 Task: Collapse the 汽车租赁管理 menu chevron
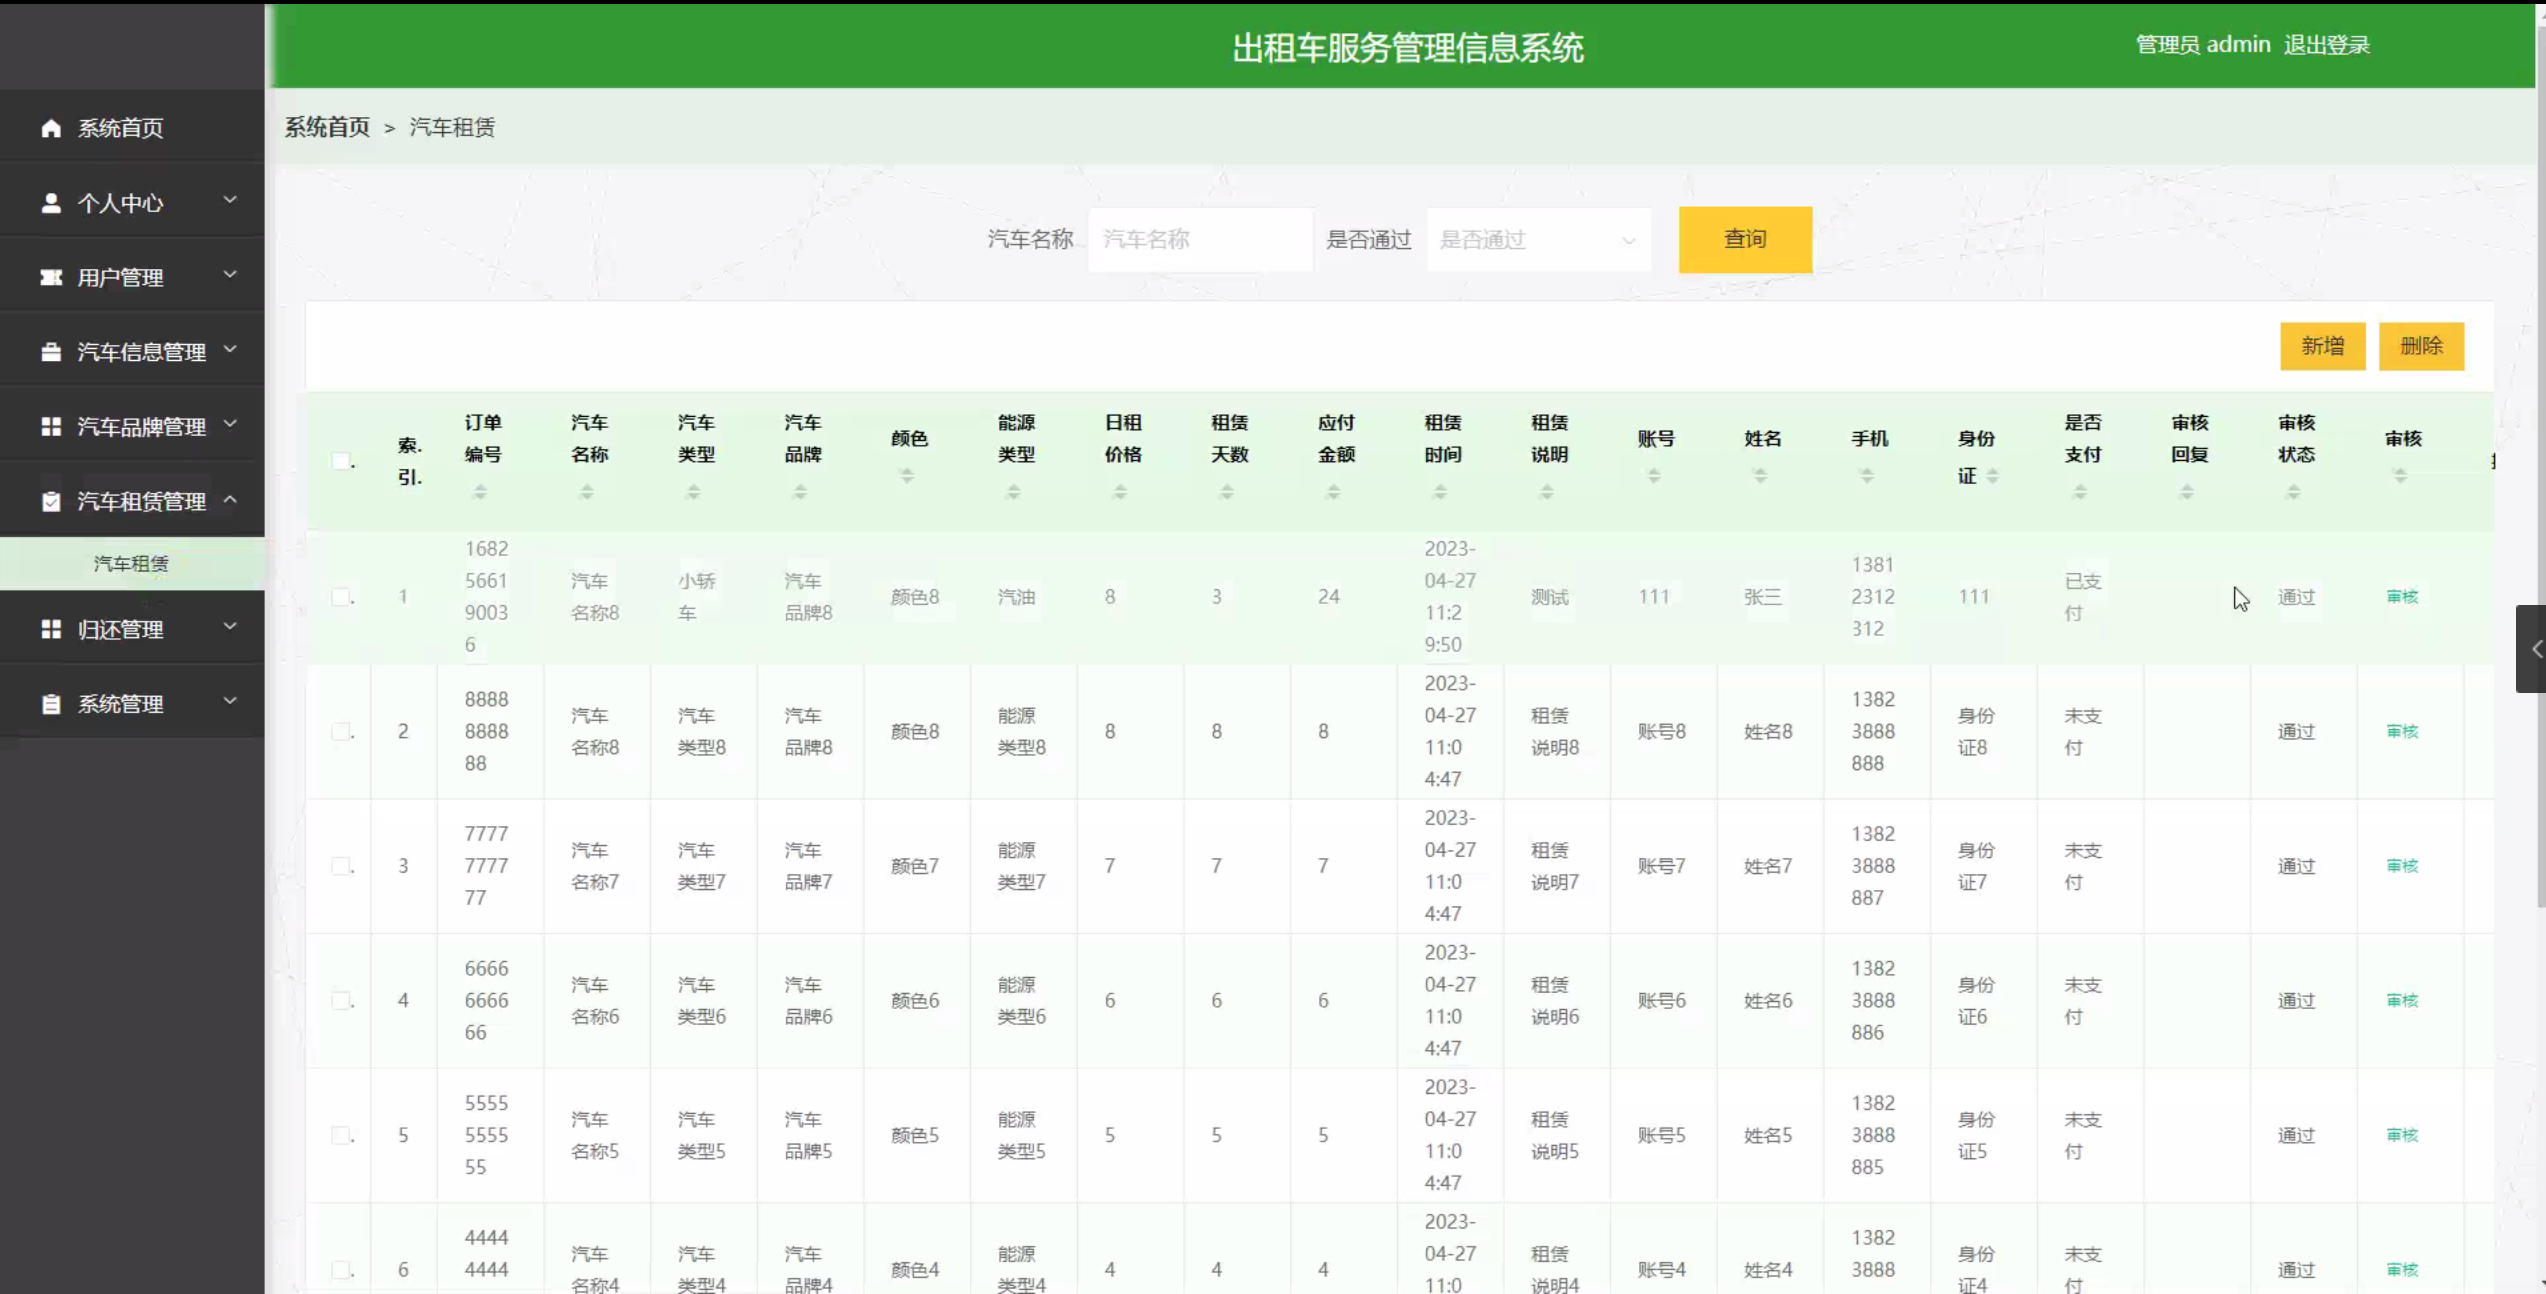tap(230, 499)
